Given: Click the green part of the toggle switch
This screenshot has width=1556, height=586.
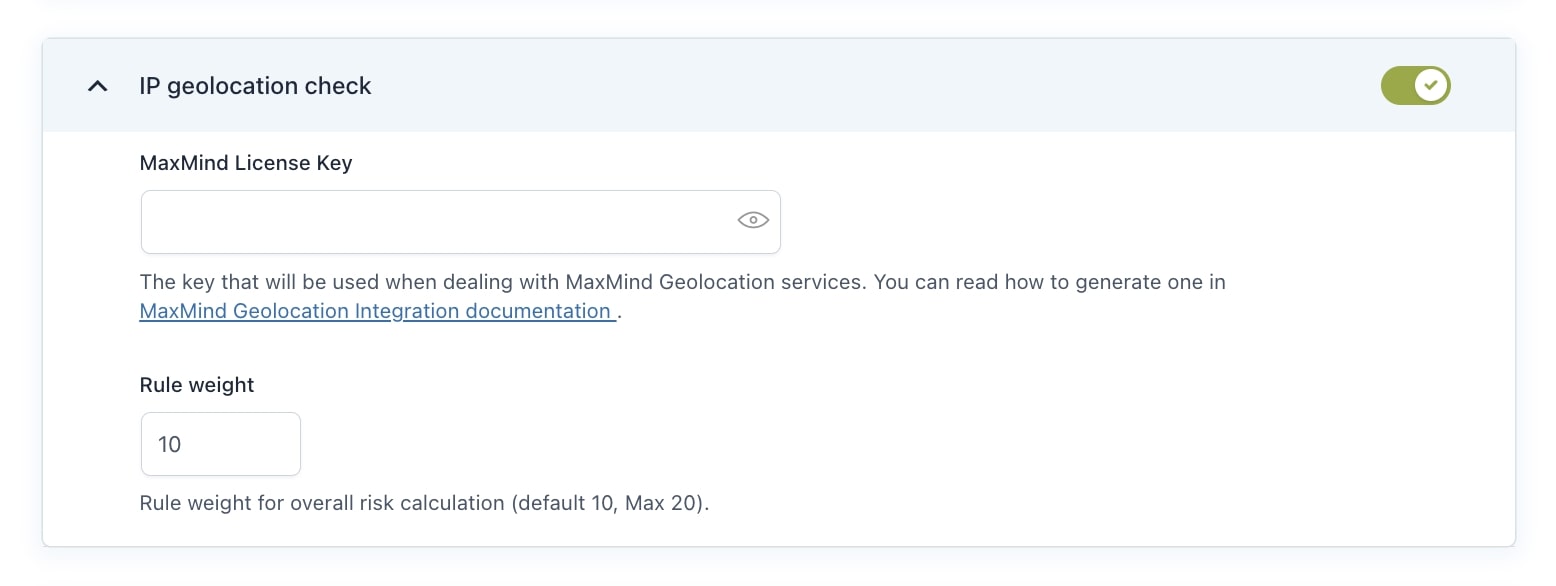Looking at the screenshot, I should pyautogui.click(x=1397, y=86).
